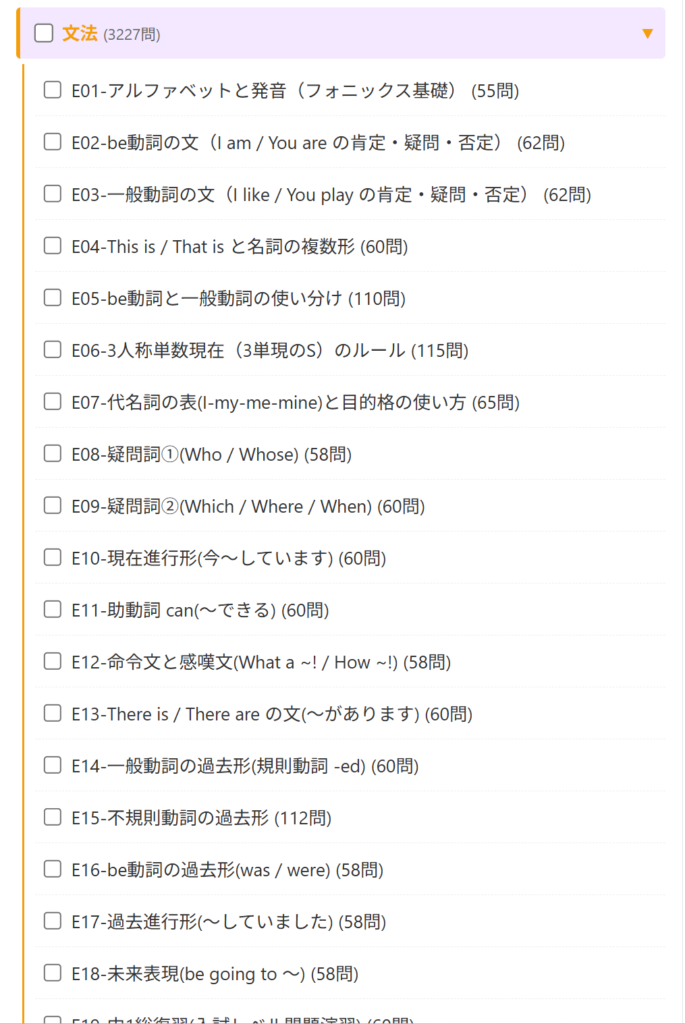Tick E15 不規則動詞の過去形 checkbox
The width and height of the screenshot is (685, 1024).
53,818
